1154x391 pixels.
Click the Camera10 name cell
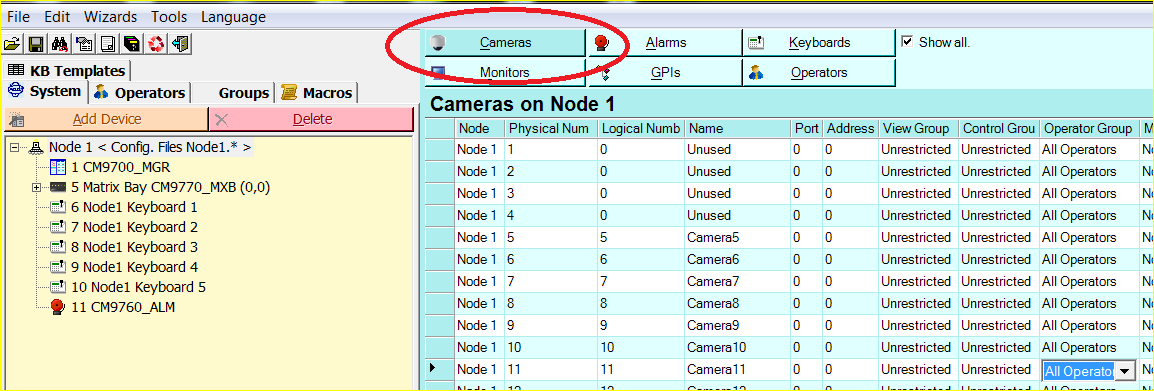click(x=737, y=348)
